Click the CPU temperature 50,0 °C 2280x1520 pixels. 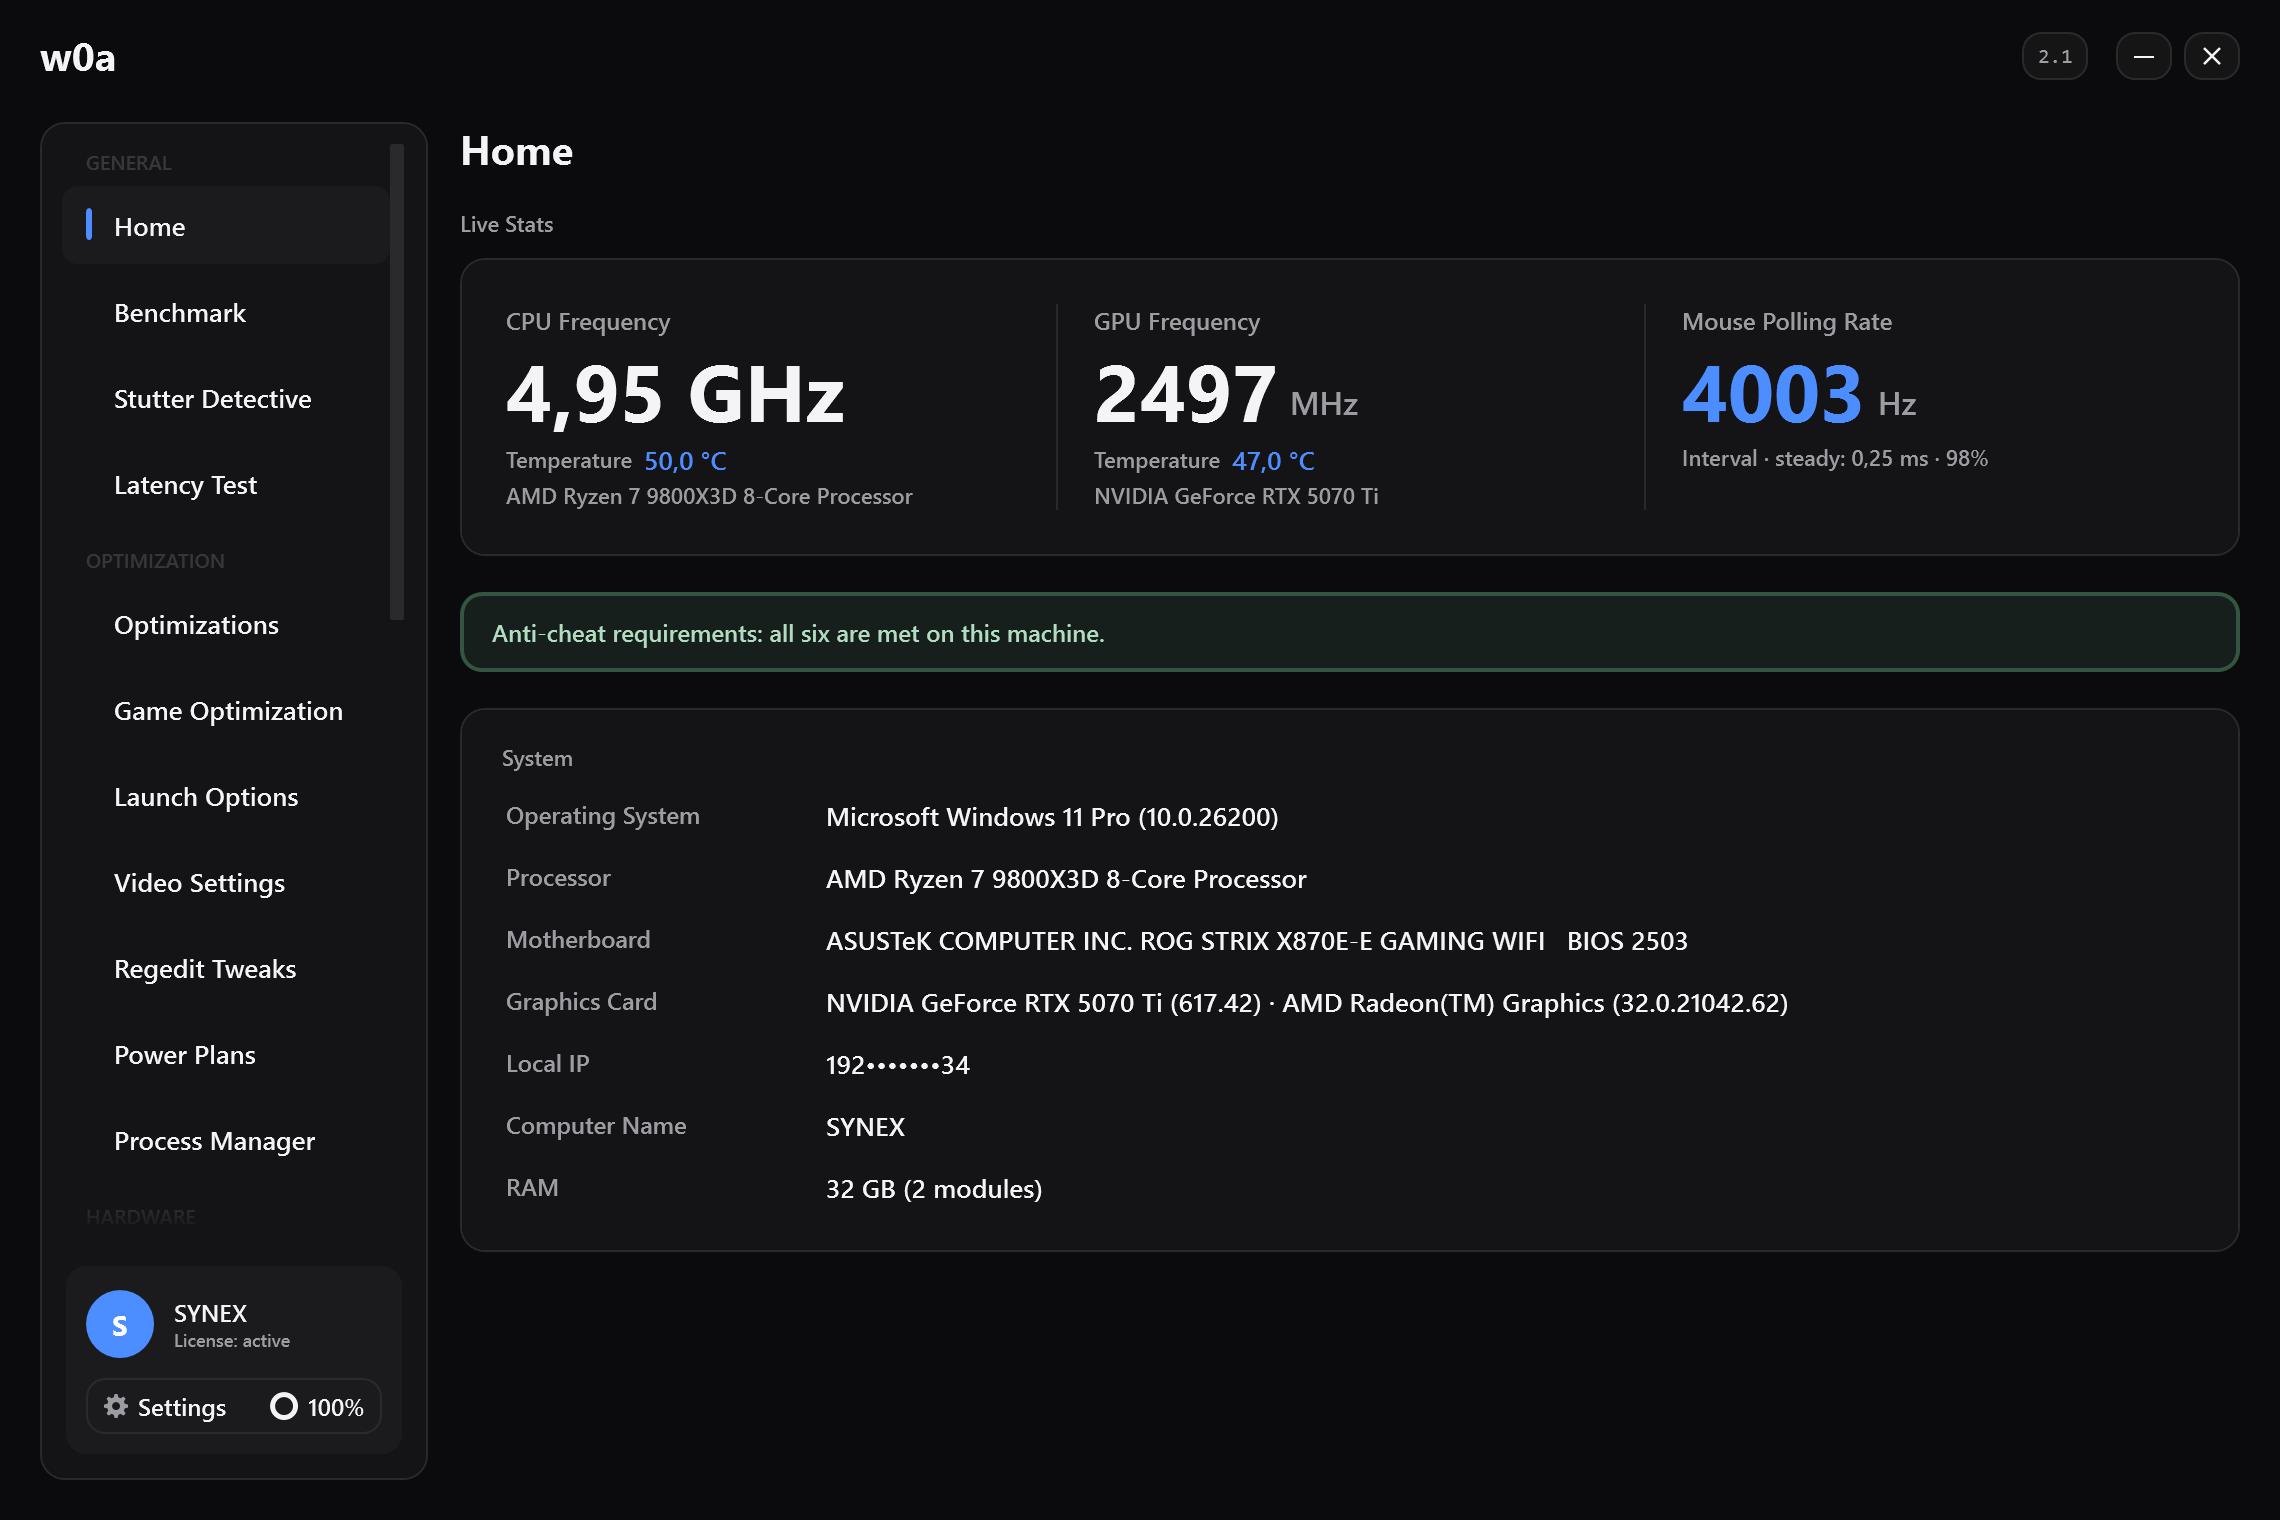click(685, 461)
